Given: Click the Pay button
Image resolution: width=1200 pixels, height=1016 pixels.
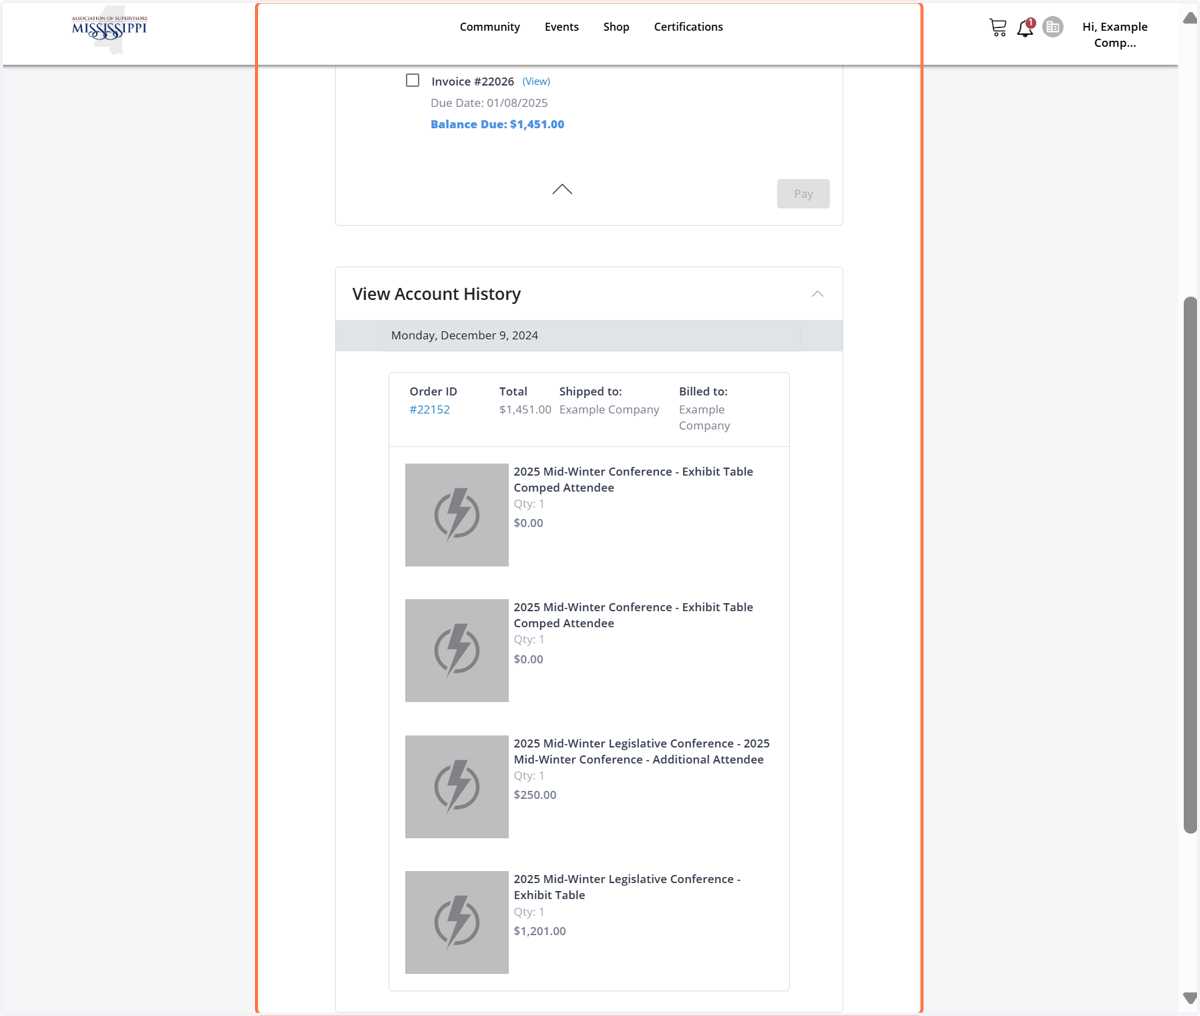Looking at the screenshot, I should 803,194.
